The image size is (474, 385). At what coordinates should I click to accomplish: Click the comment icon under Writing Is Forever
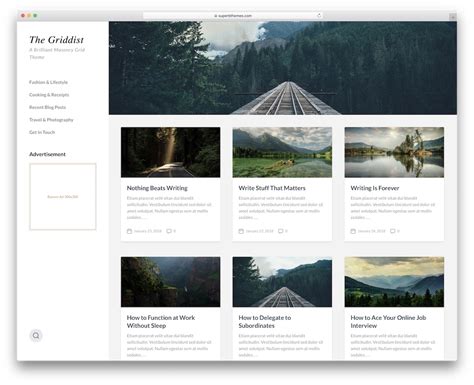393,231
